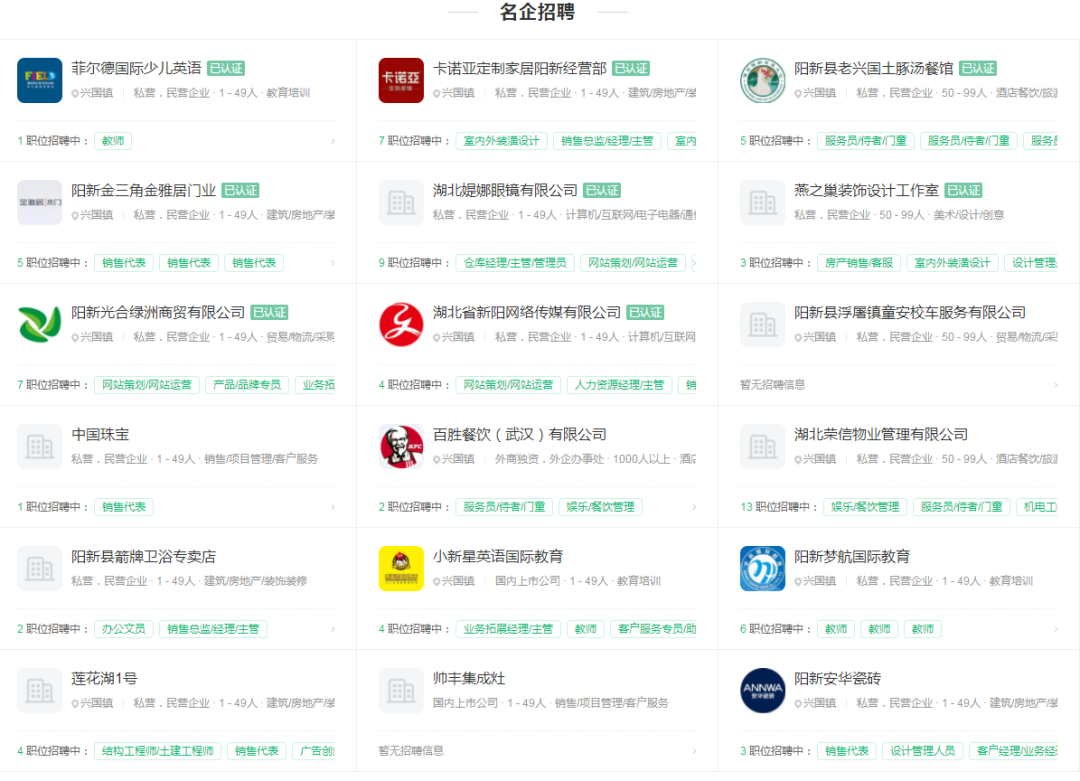Open the 教师 job tag under 菲尔德国际少儿英语
Image resolution: width=1080 pixels, height=781 pixels.
[x=113, y=141]
